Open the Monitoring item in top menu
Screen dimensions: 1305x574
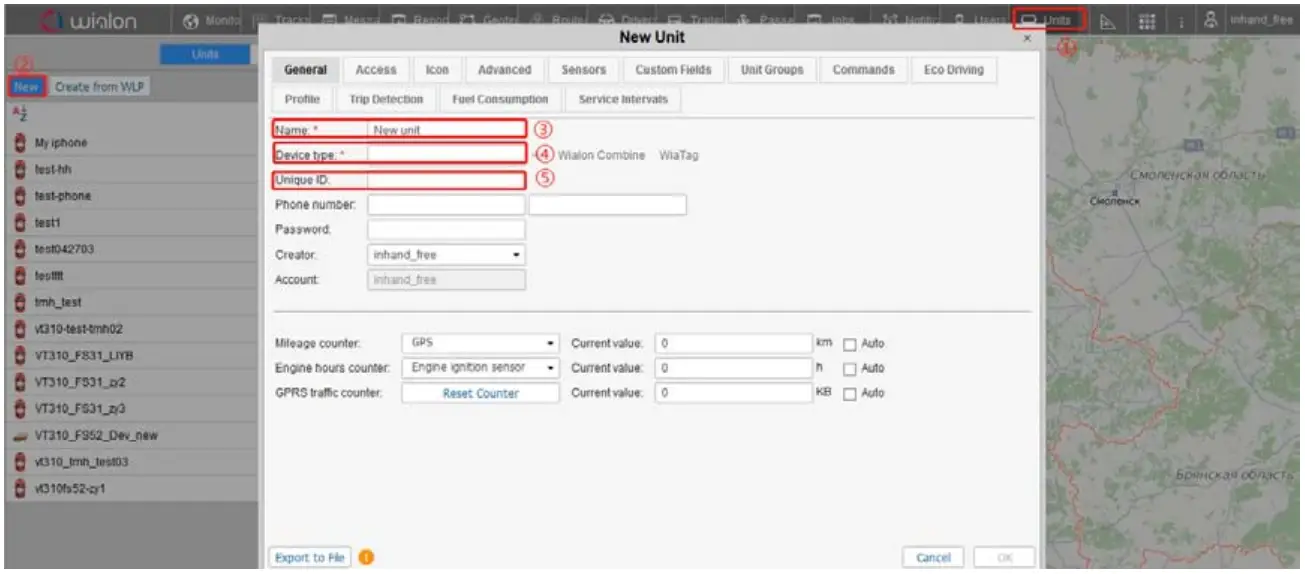pos(211,20)
